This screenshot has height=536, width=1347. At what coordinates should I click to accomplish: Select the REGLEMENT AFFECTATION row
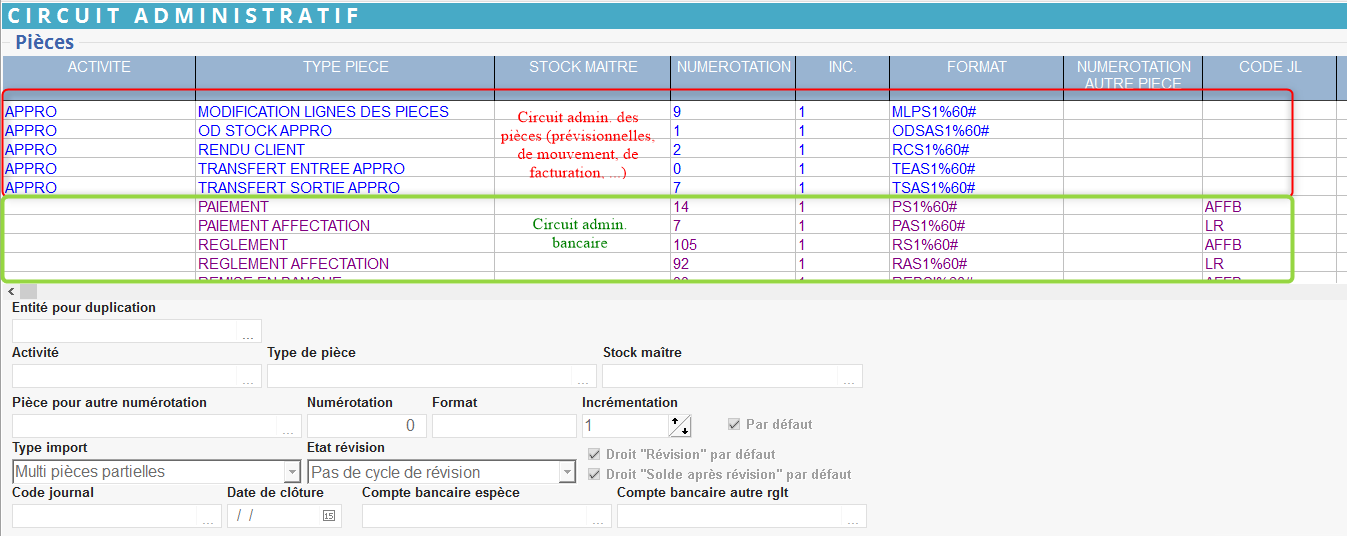(x=293, y=264)
